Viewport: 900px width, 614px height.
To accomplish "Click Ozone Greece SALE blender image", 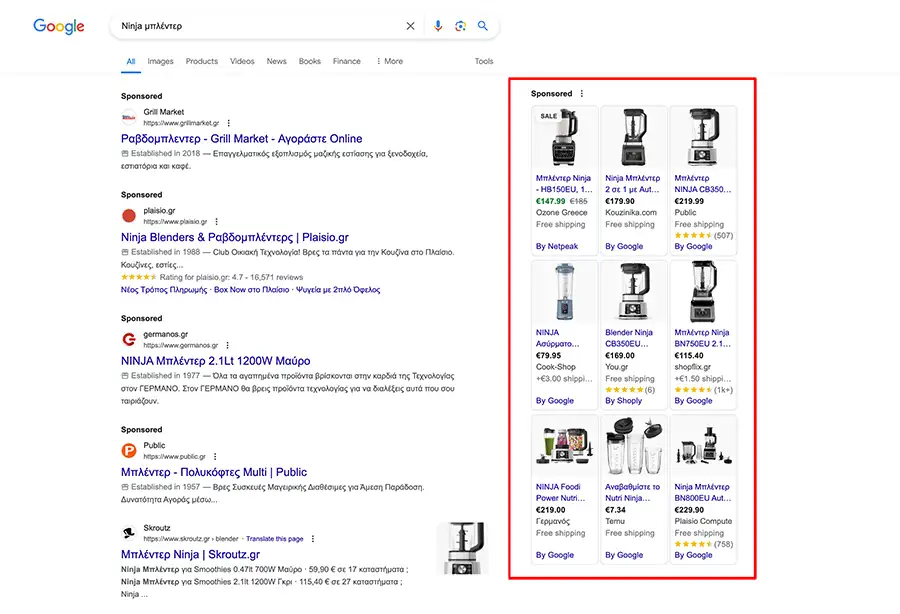I will tap(565, 137).
